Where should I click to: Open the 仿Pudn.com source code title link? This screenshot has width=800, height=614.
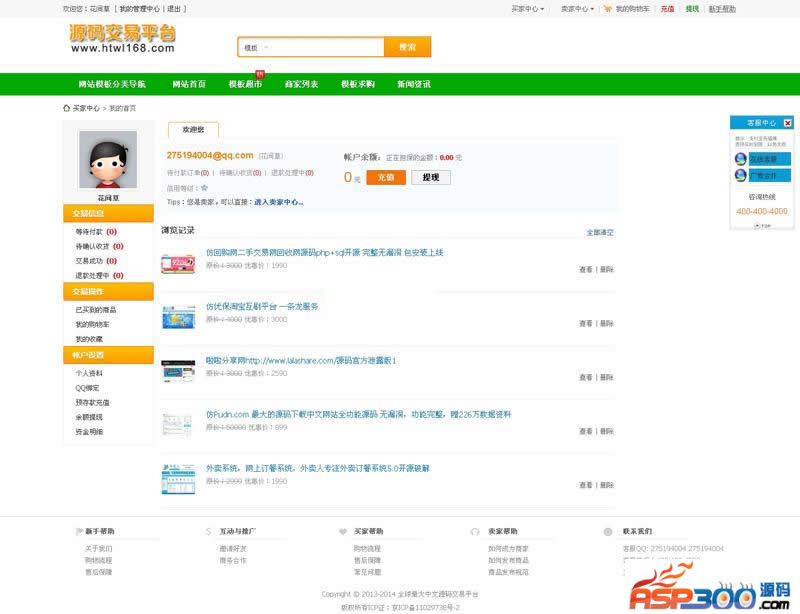pos(358,414)
